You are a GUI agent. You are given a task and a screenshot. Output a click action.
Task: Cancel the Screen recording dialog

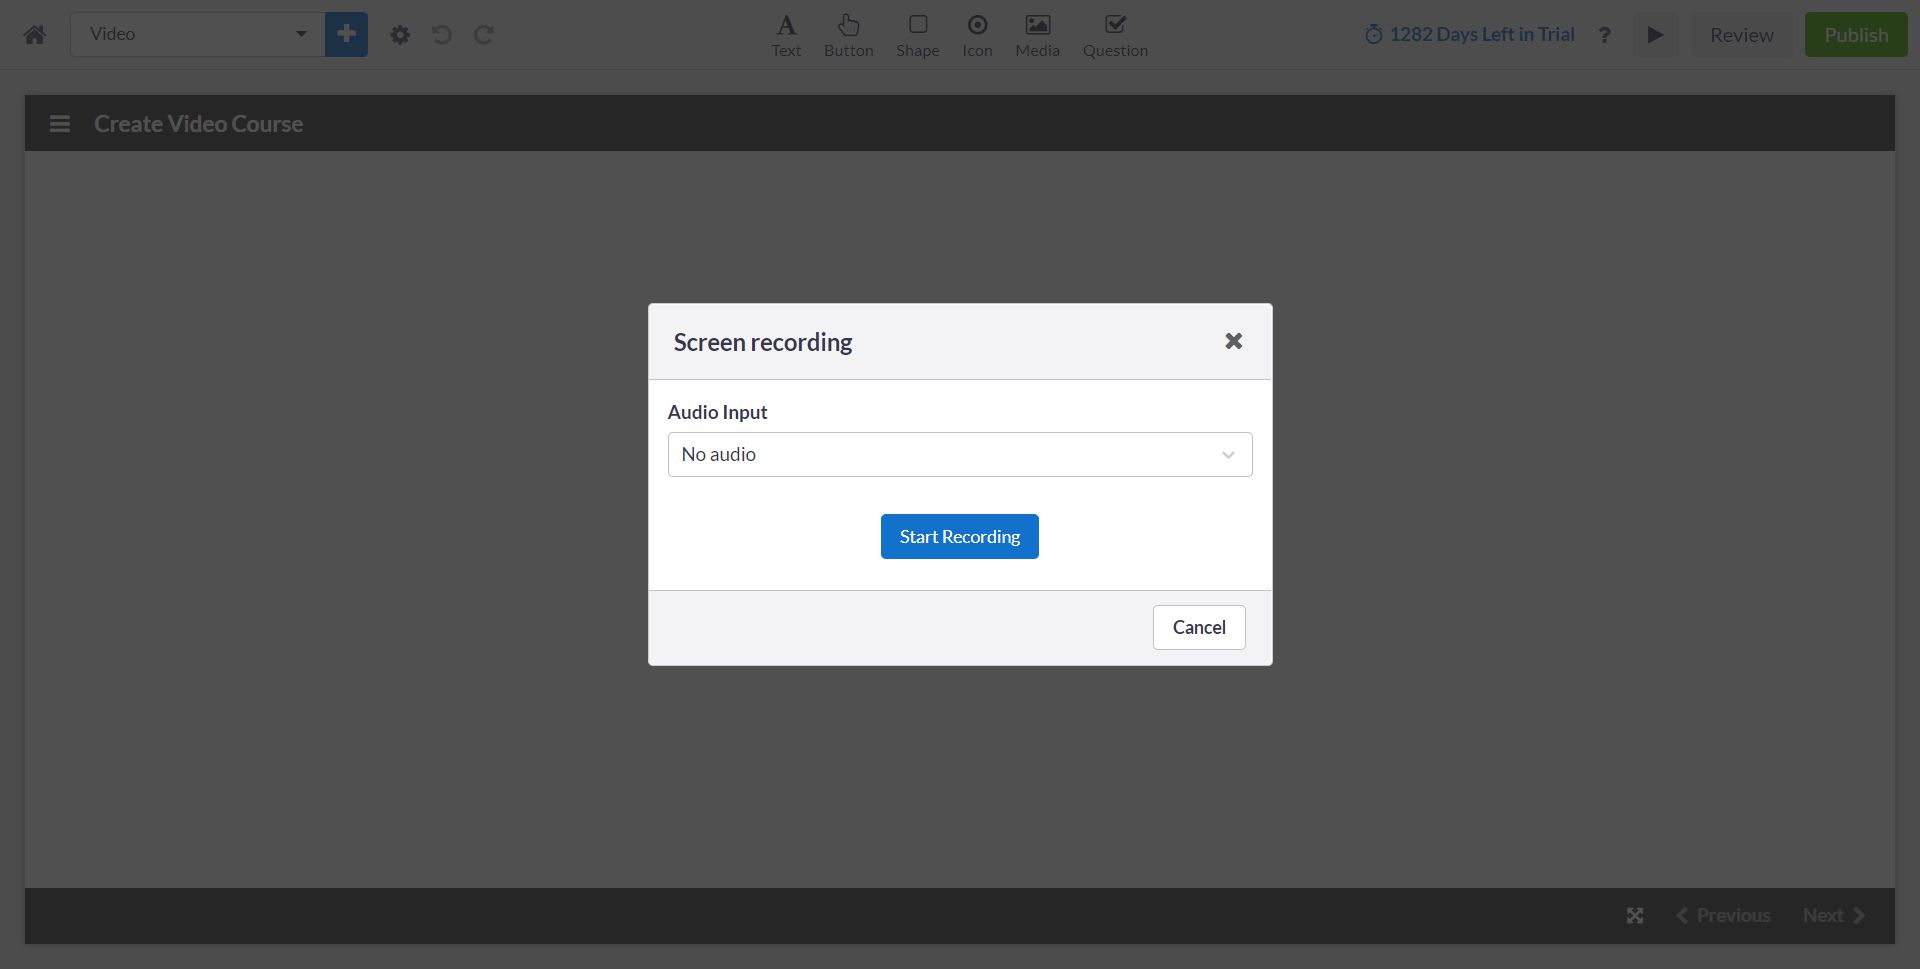1199,627
